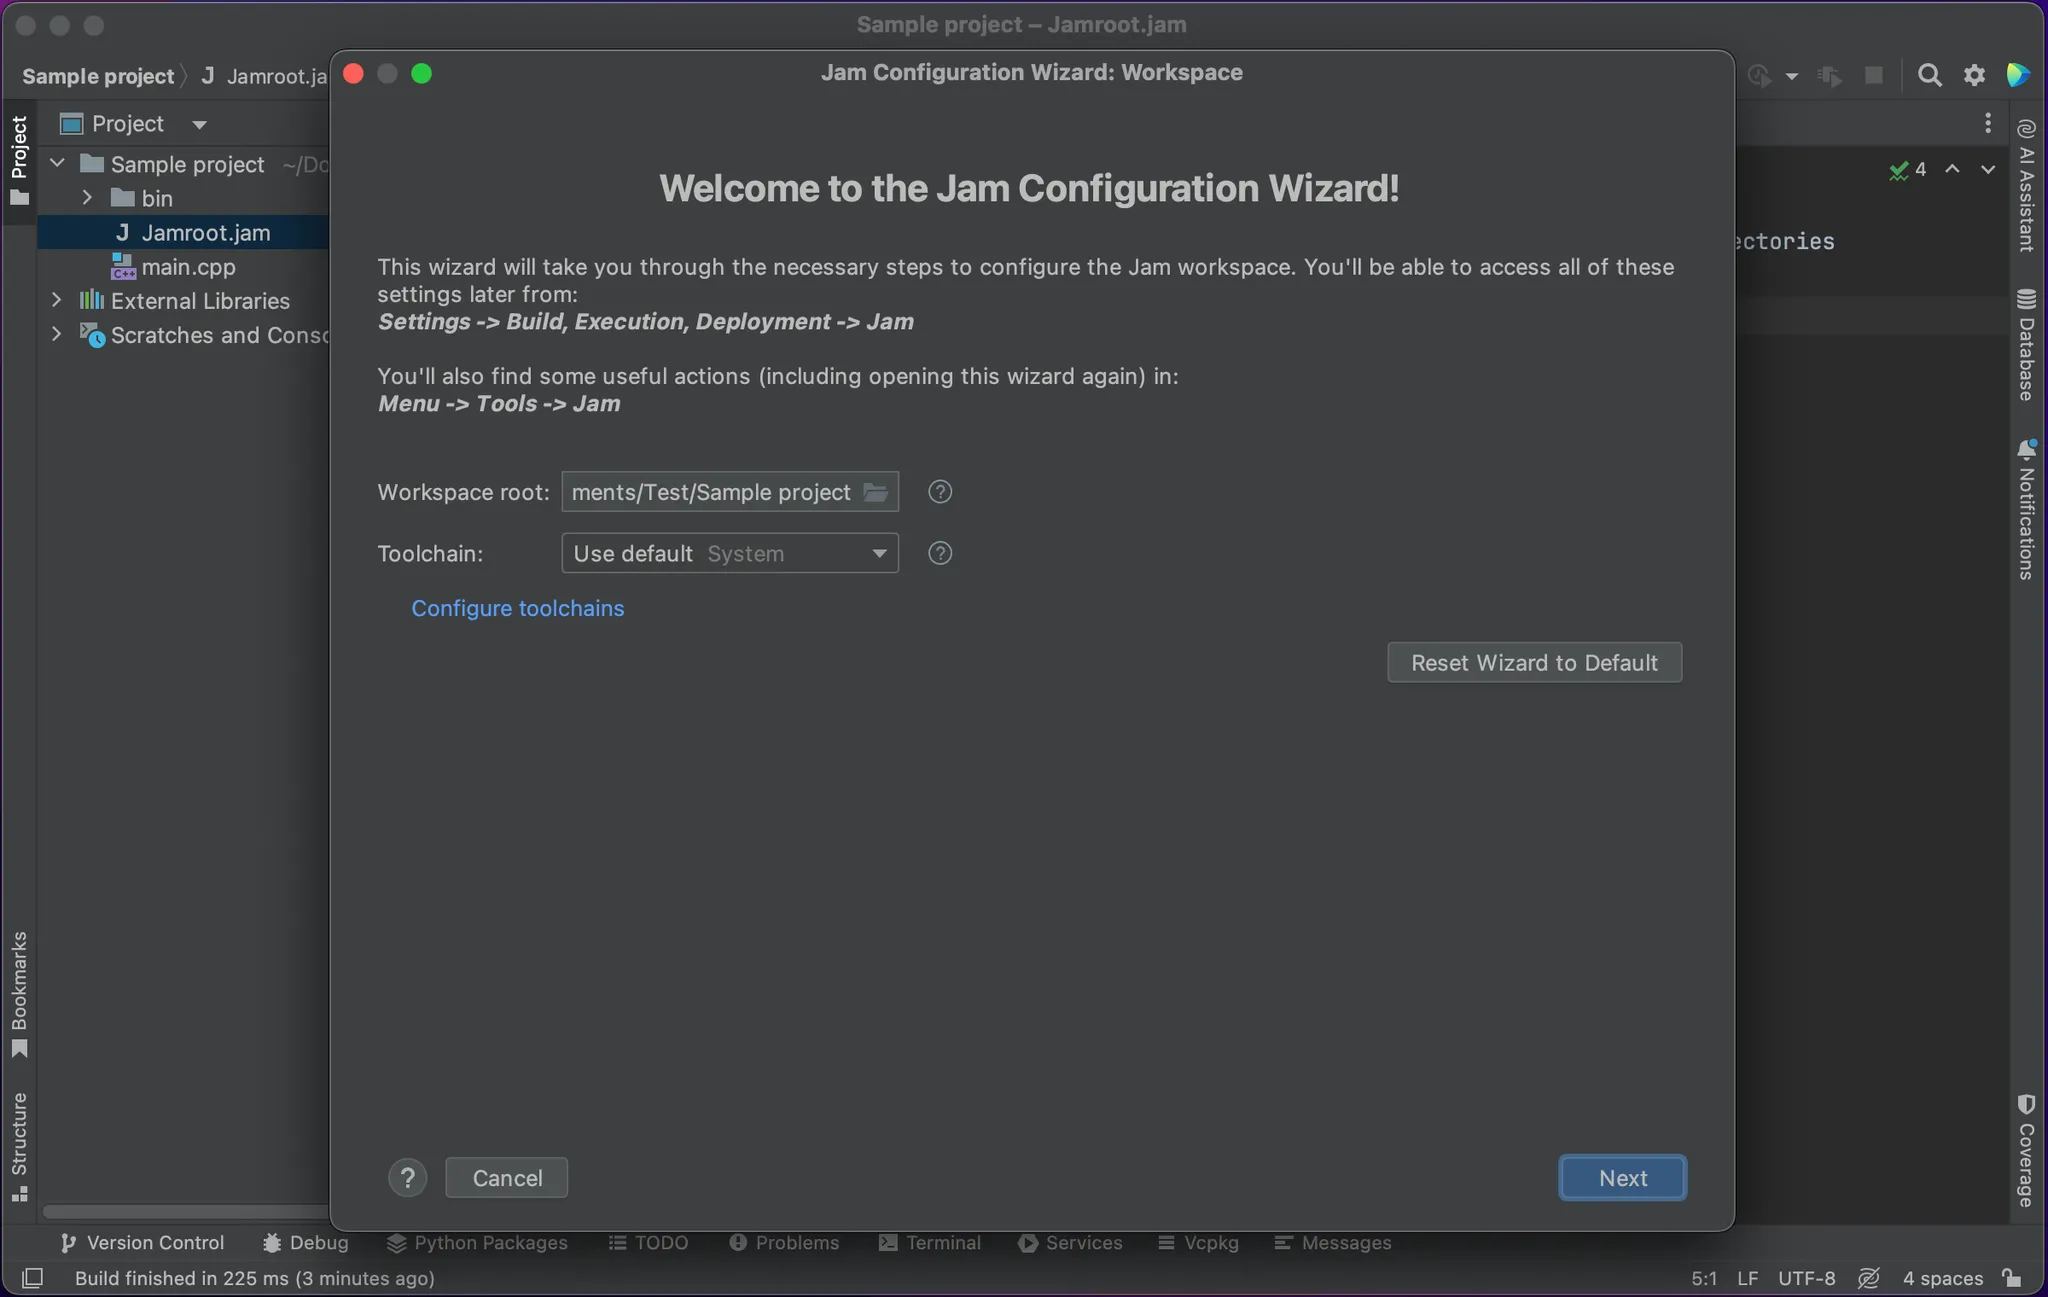
Task: Click the run-with-coverage icon in toolbar
Action: 1759,75
